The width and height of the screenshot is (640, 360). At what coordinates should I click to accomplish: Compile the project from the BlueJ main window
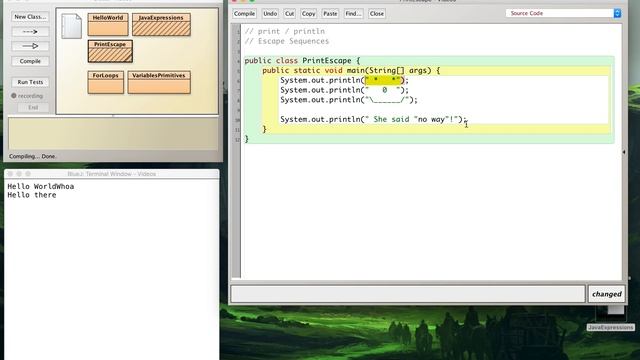(x=30, y=61)
